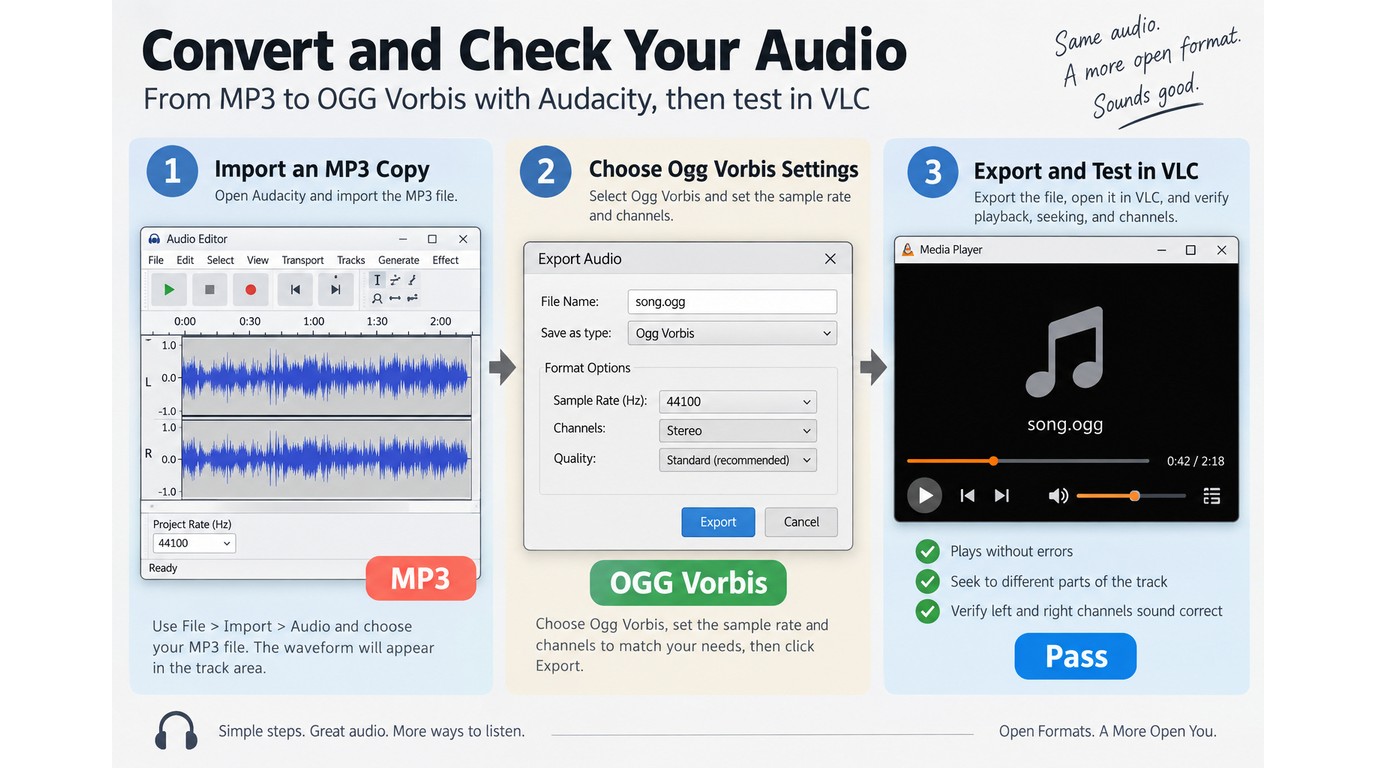Click the music note artwork in Media Player
This screenshot has width=1376, height=768.
pyautogui.click(x=1065, y=352)
